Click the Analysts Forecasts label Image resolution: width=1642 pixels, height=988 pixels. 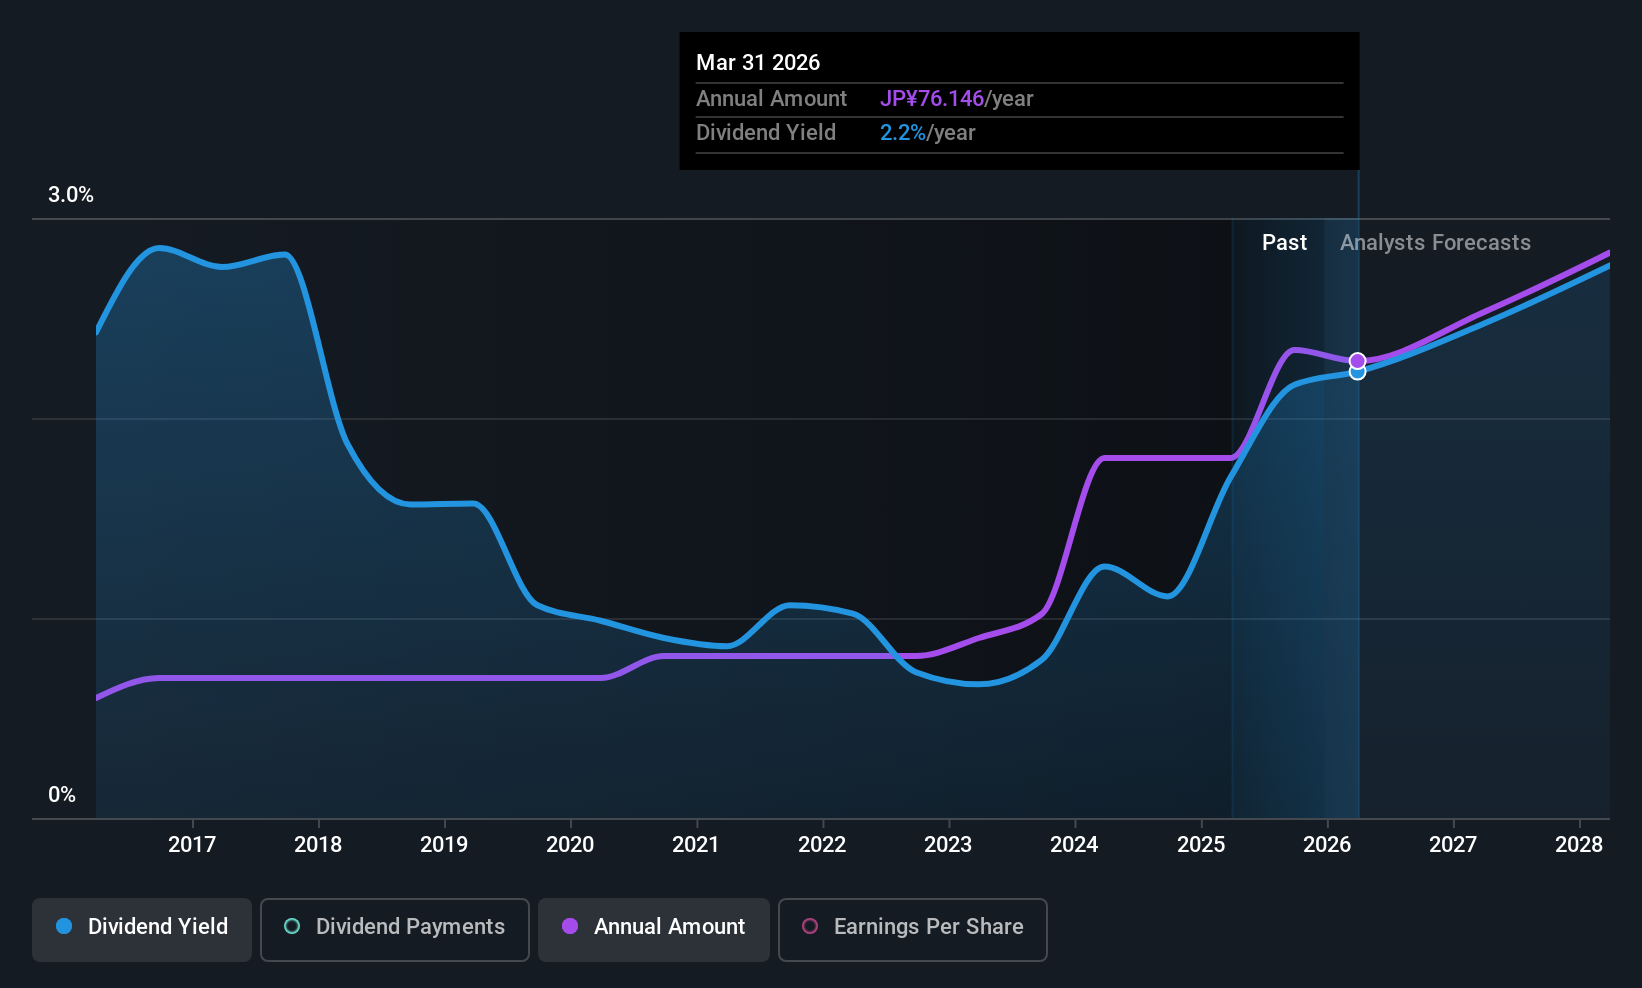[1435, 243]
